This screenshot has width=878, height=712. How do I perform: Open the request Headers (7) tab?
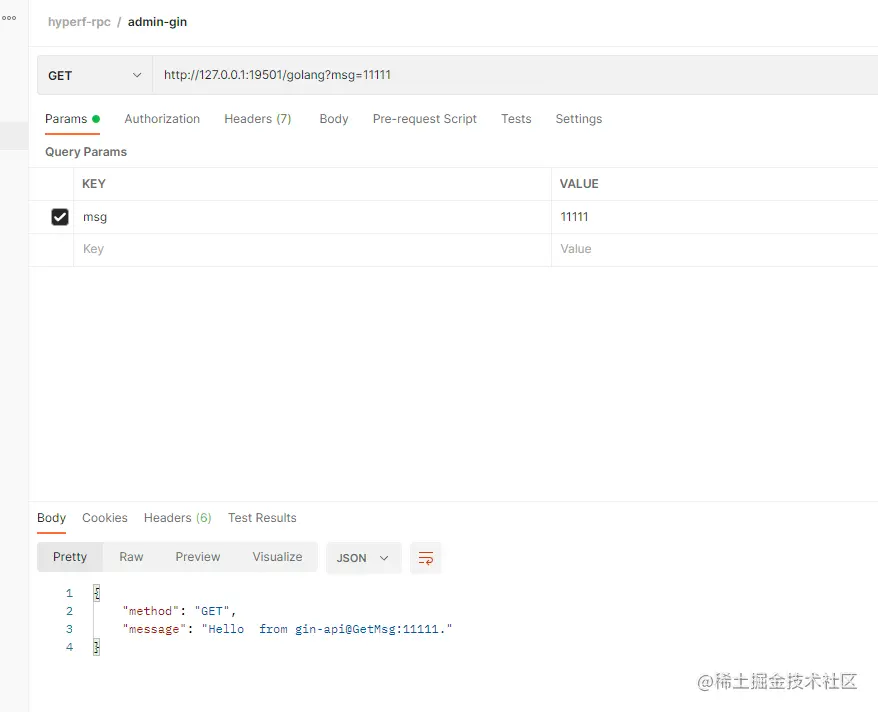click(x=258, y=119)
